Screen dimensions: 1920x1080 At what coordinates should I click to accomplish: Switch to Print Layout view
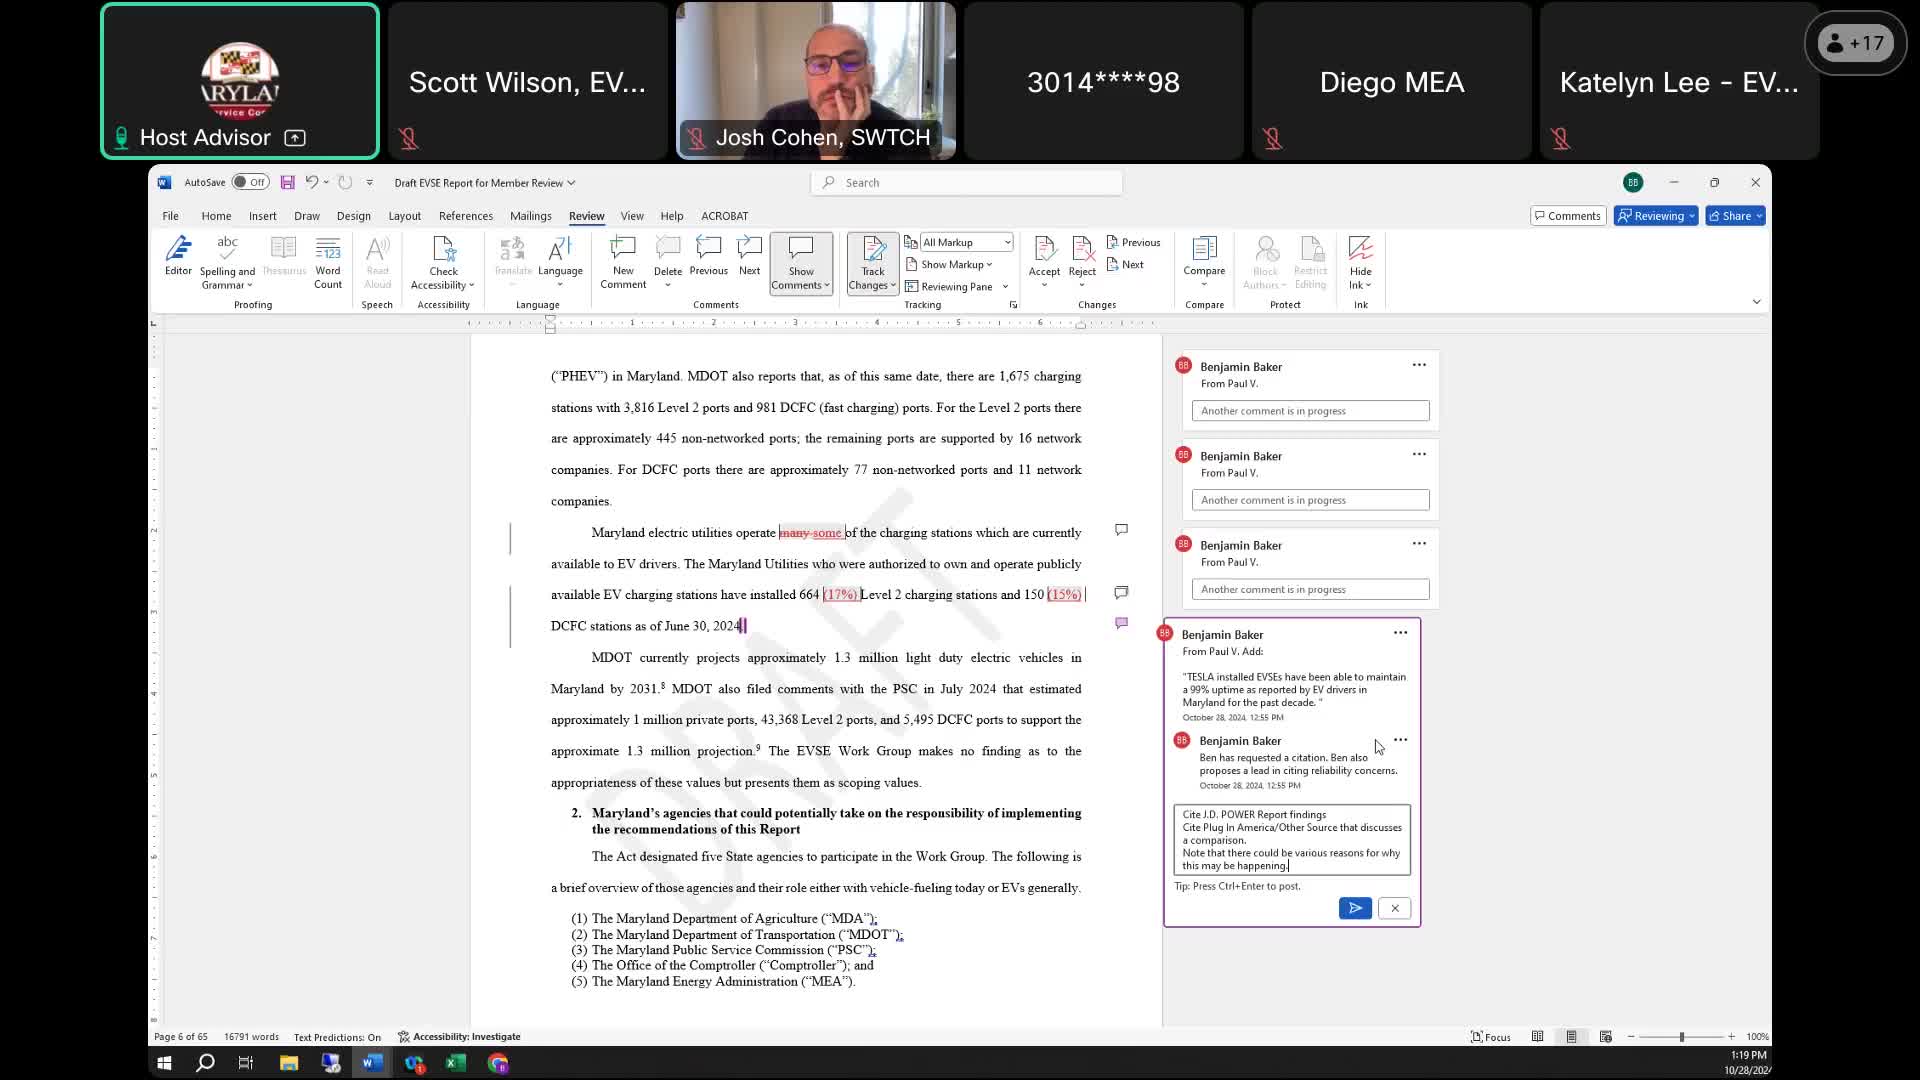coord(1571,1037)
